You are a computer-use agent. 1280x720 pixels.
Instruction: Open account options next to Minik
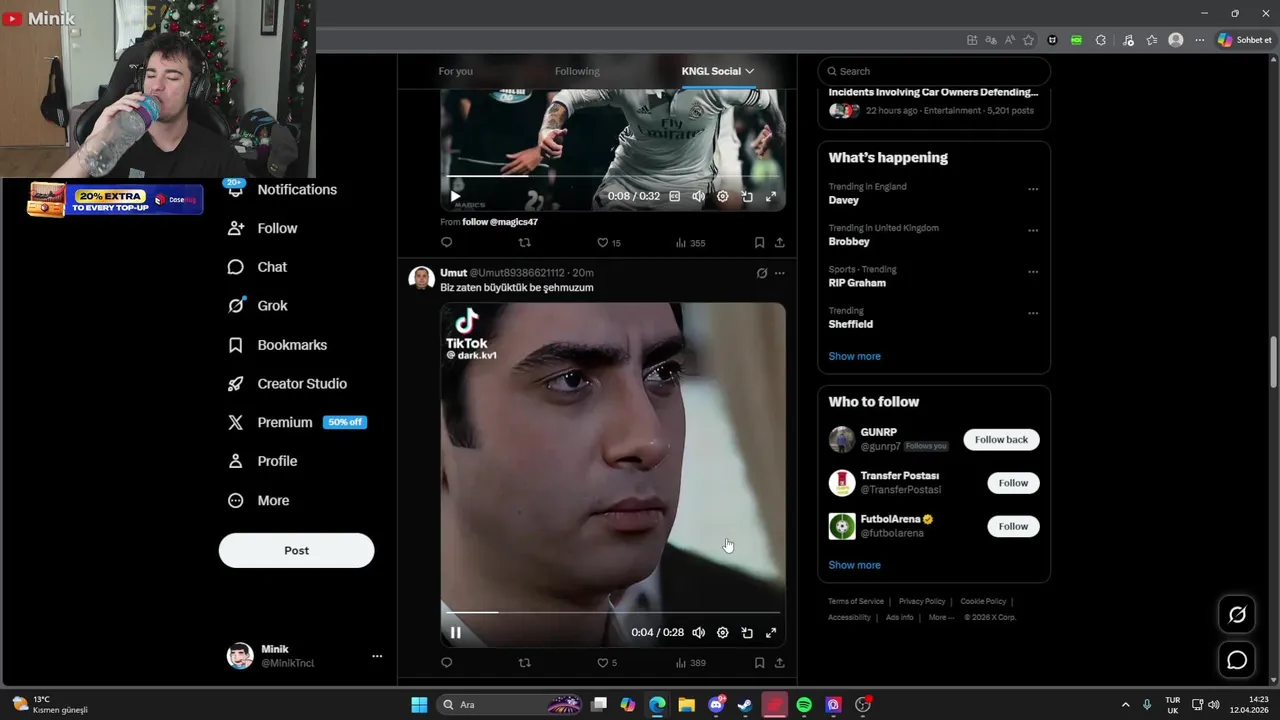tap(377, 656)
